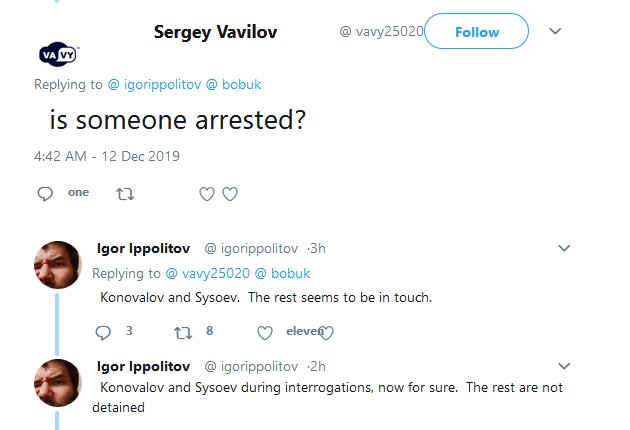This screenshot has width=630, height=430.
Task: Like Igor's tweet with eleven likes
Action: [265, 332]
